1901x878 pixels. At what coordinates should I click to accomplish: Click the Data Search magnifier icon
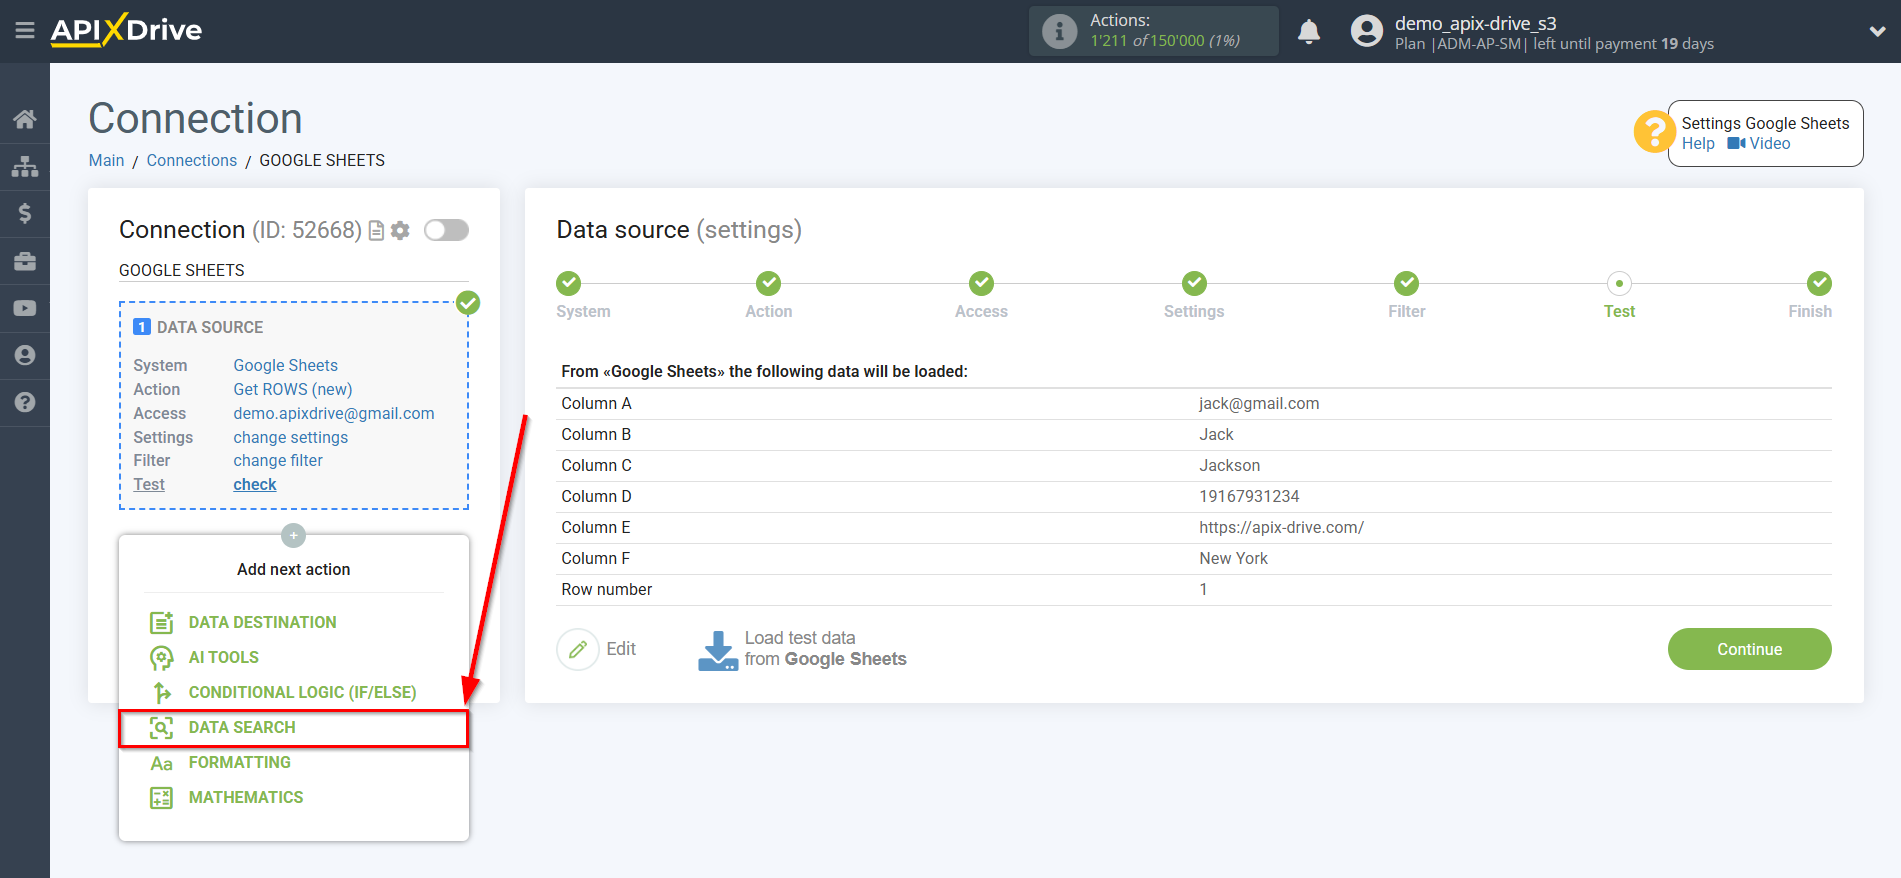tap(162, 727)
